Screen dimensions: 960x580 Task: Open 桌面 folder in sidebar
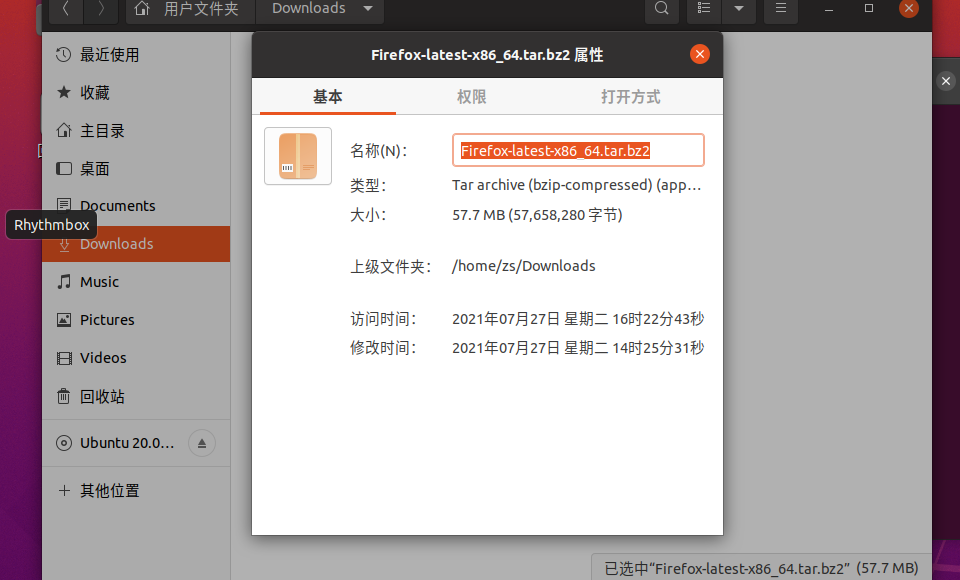click(x=136, y=169)
